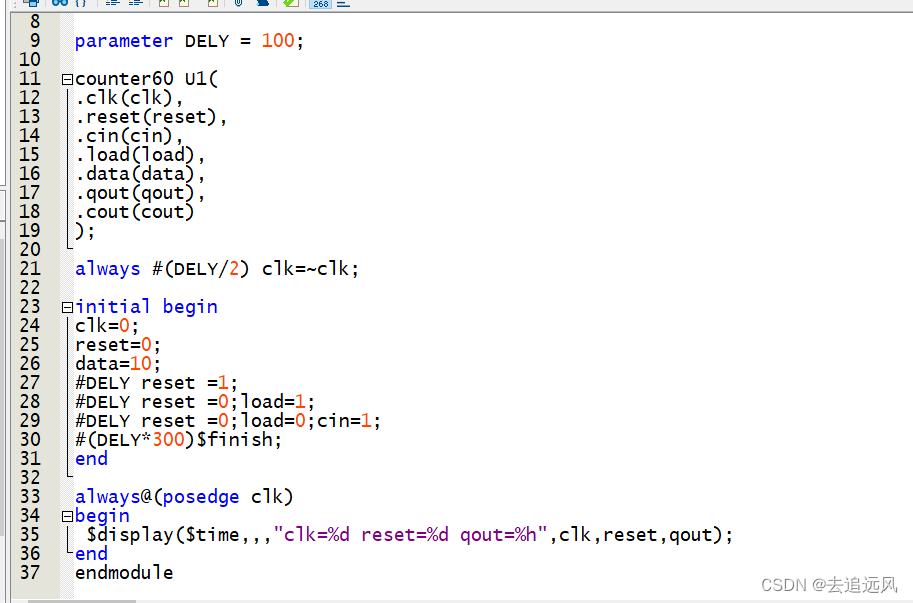
Task: Click line number 21 in the gutter
Action: pos(30,269)
